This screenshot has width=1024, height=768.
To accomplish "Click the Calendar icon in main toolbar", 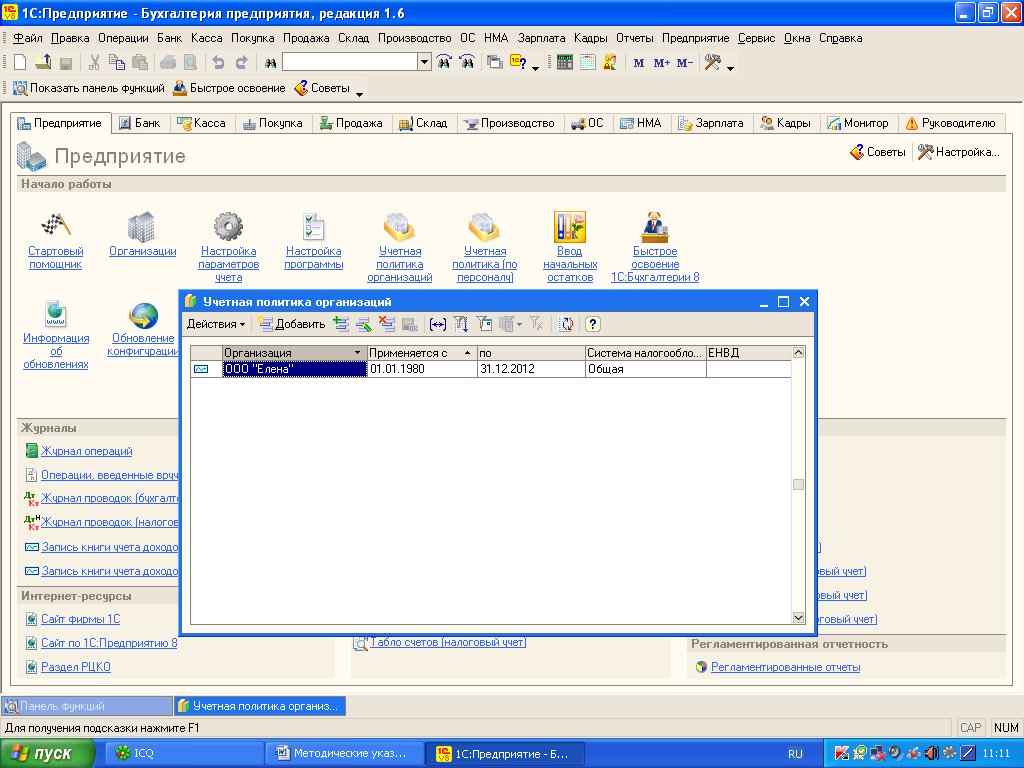I will tap(588, 63).
